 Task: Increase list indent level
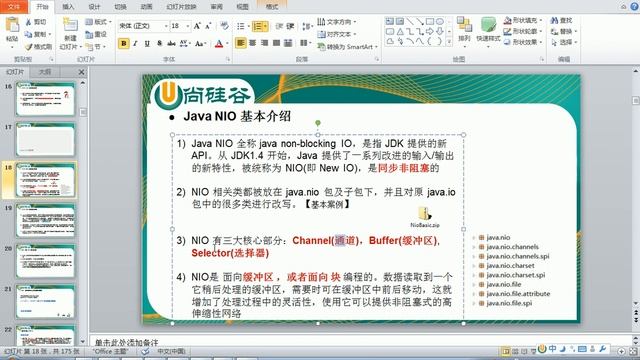coord(291,26)
